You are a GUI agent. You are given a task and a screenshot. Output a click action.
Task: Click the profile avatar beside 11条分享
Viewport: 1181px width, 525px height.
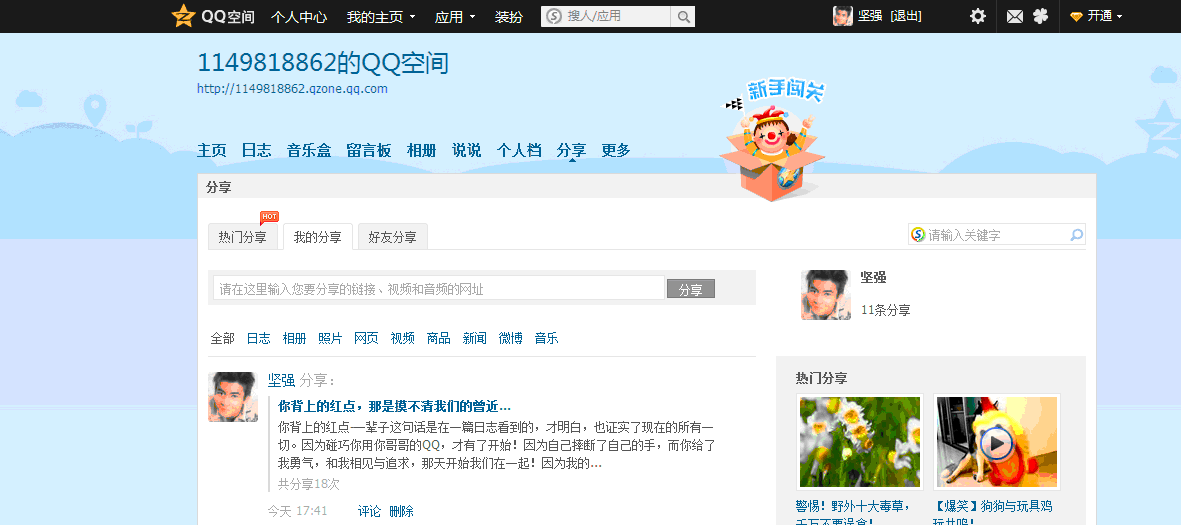(x=825, y=295)
